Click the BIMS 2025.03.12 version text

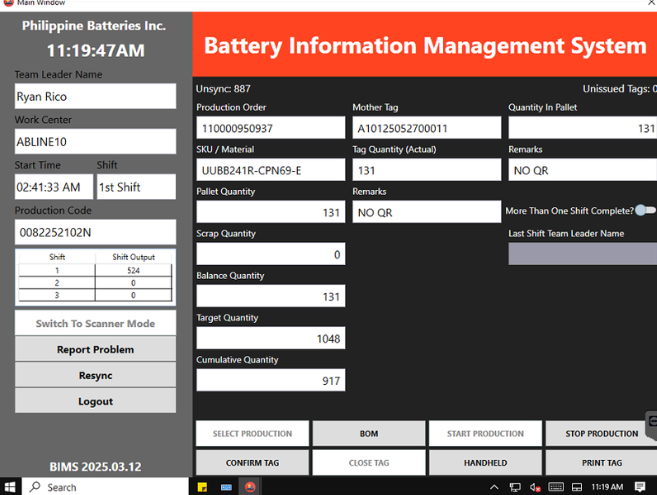(96, 466)
